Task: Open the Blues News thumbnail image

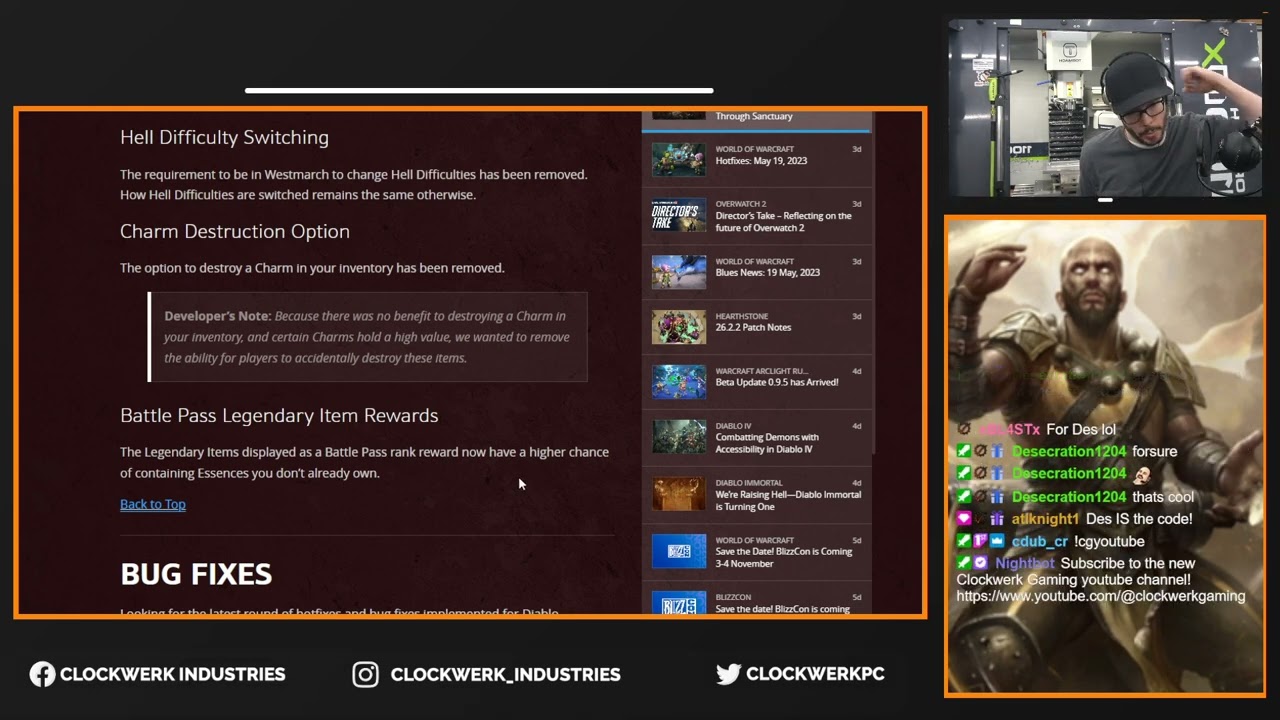Action: point(679,272)
